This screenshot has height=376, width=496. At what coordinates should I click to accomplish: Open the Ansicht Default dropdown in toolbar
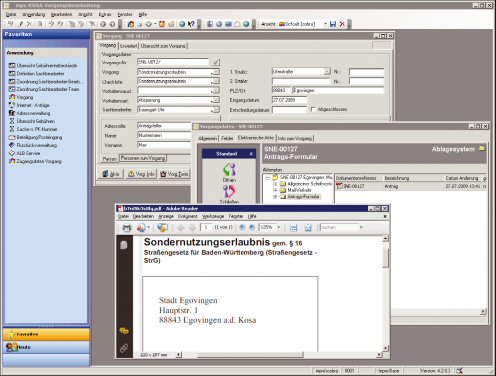325,24
